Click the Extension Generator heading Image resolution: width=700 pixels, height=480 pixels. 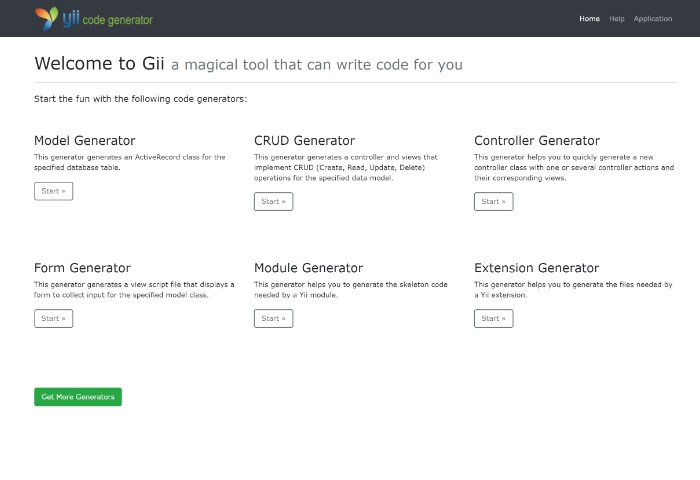tap(536, 268)
